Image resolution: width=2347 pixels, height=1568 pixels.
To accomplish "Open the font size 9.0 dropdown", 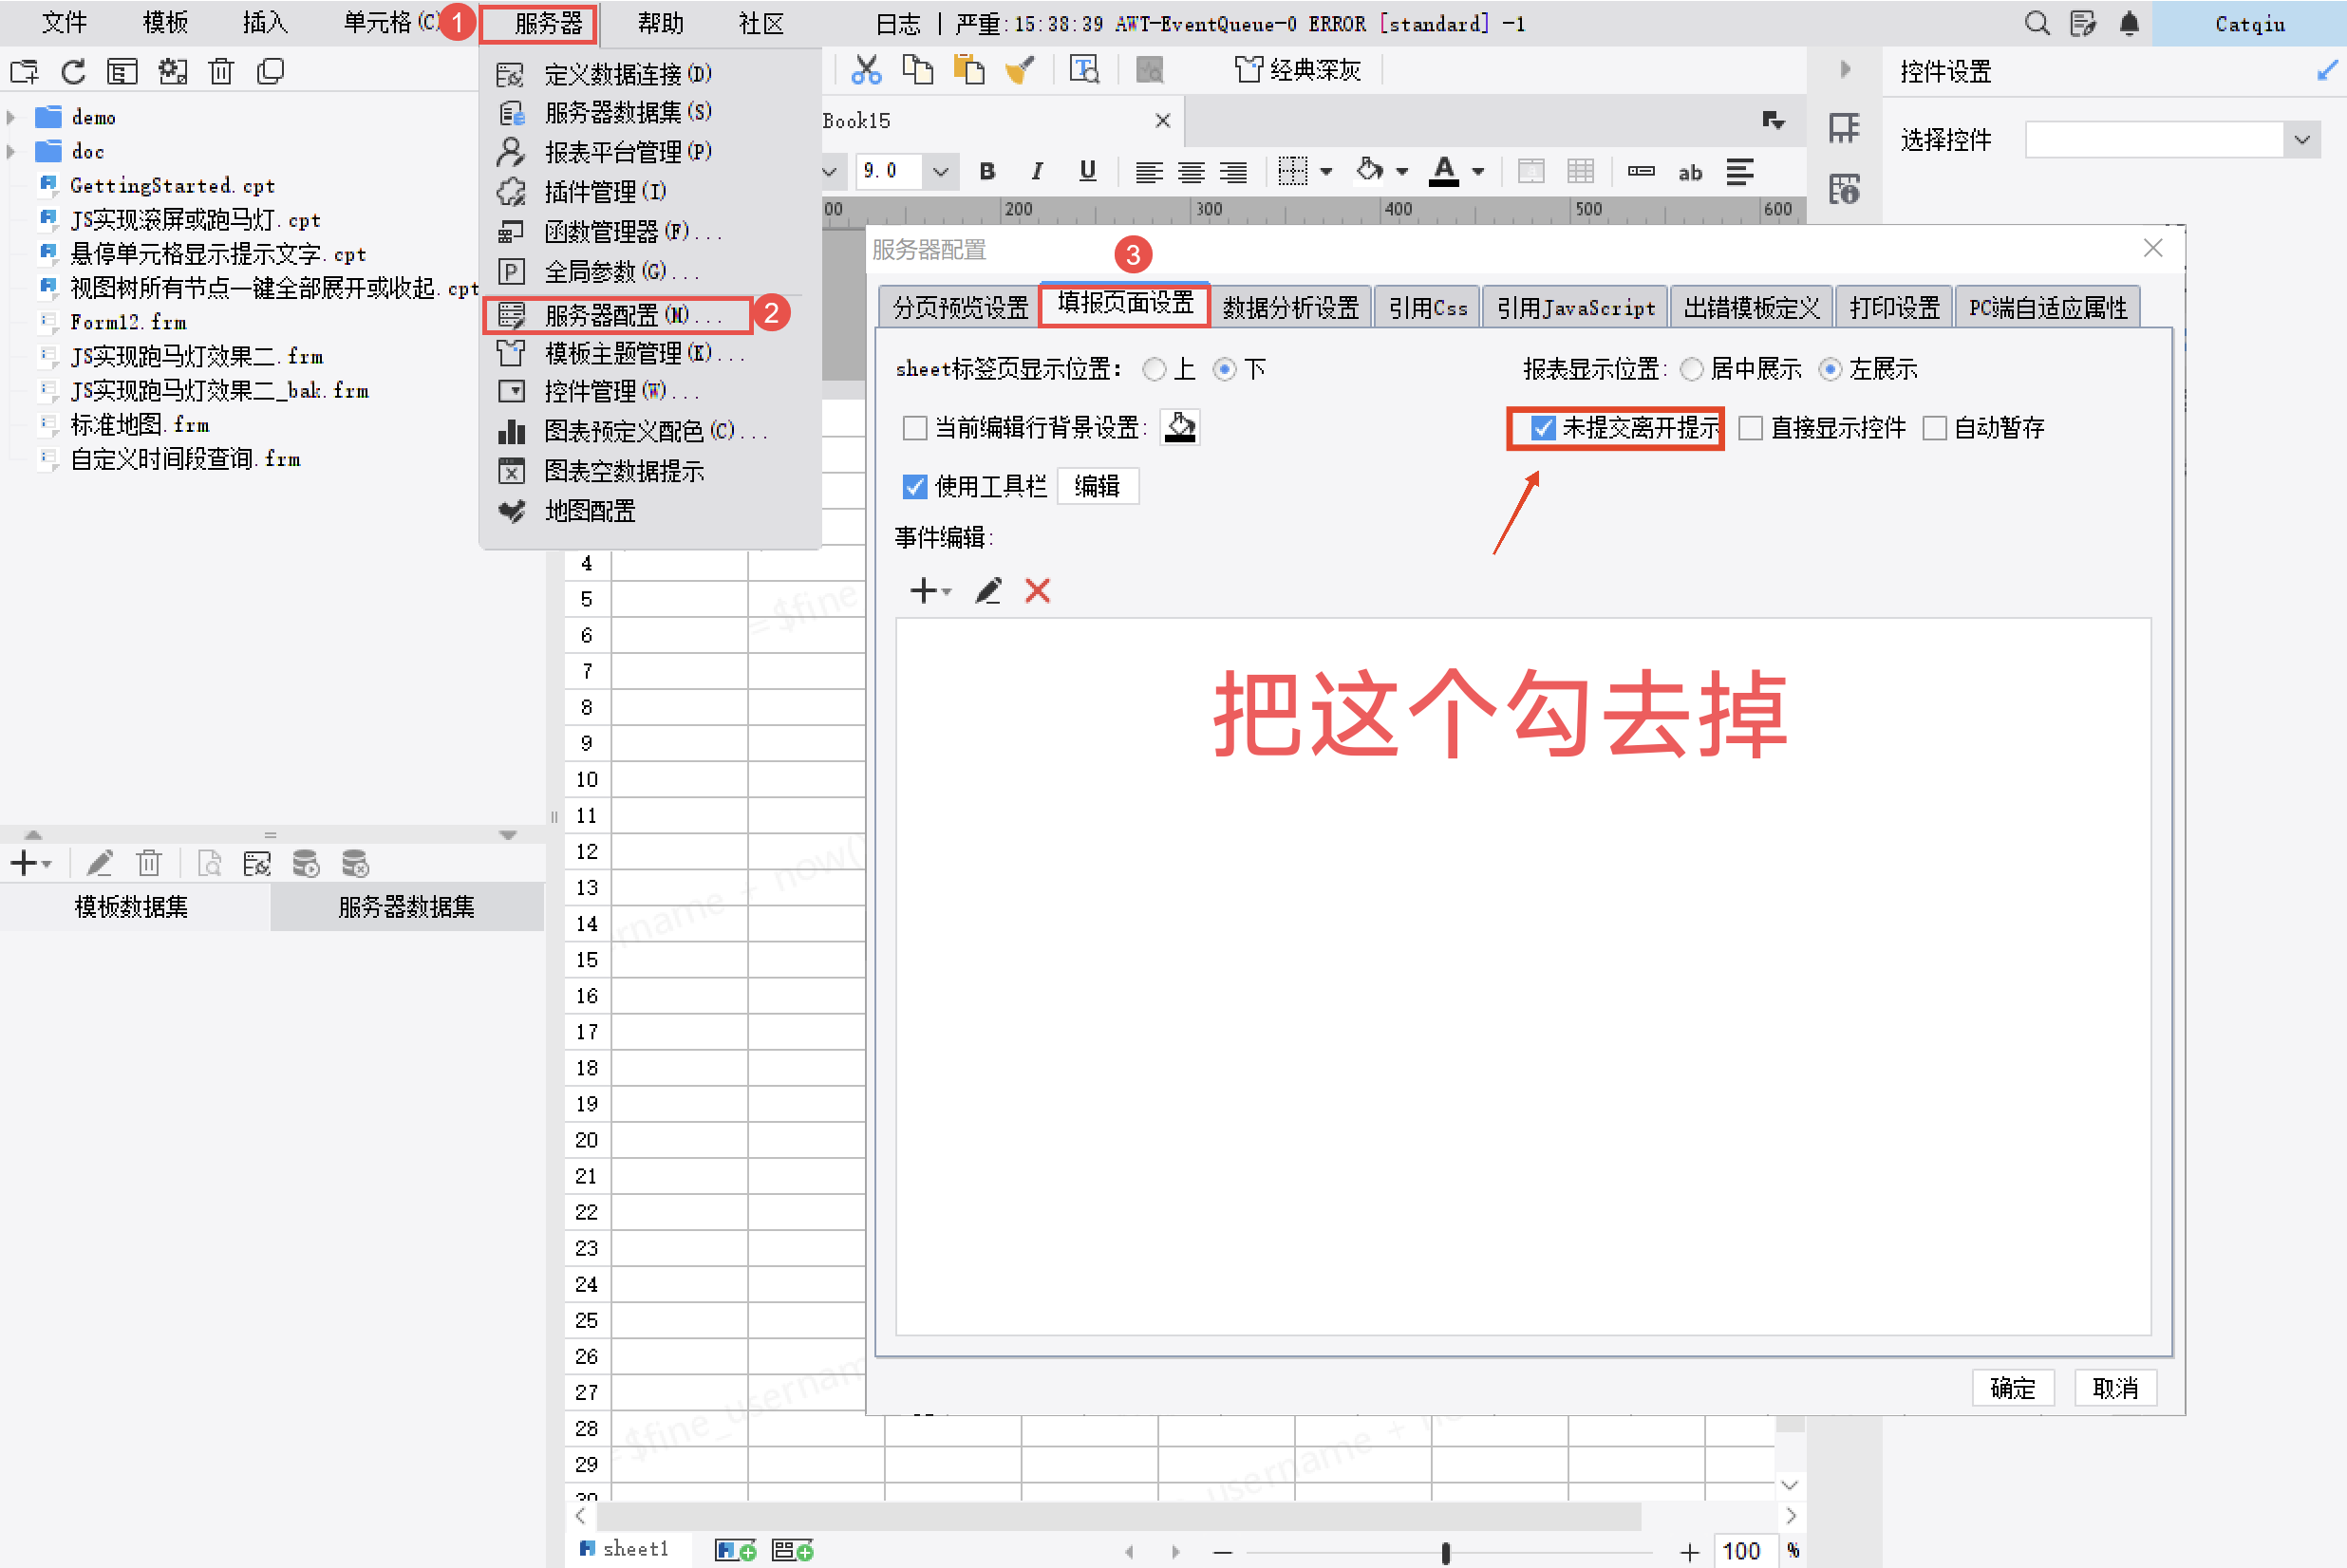I will point(940,172).
